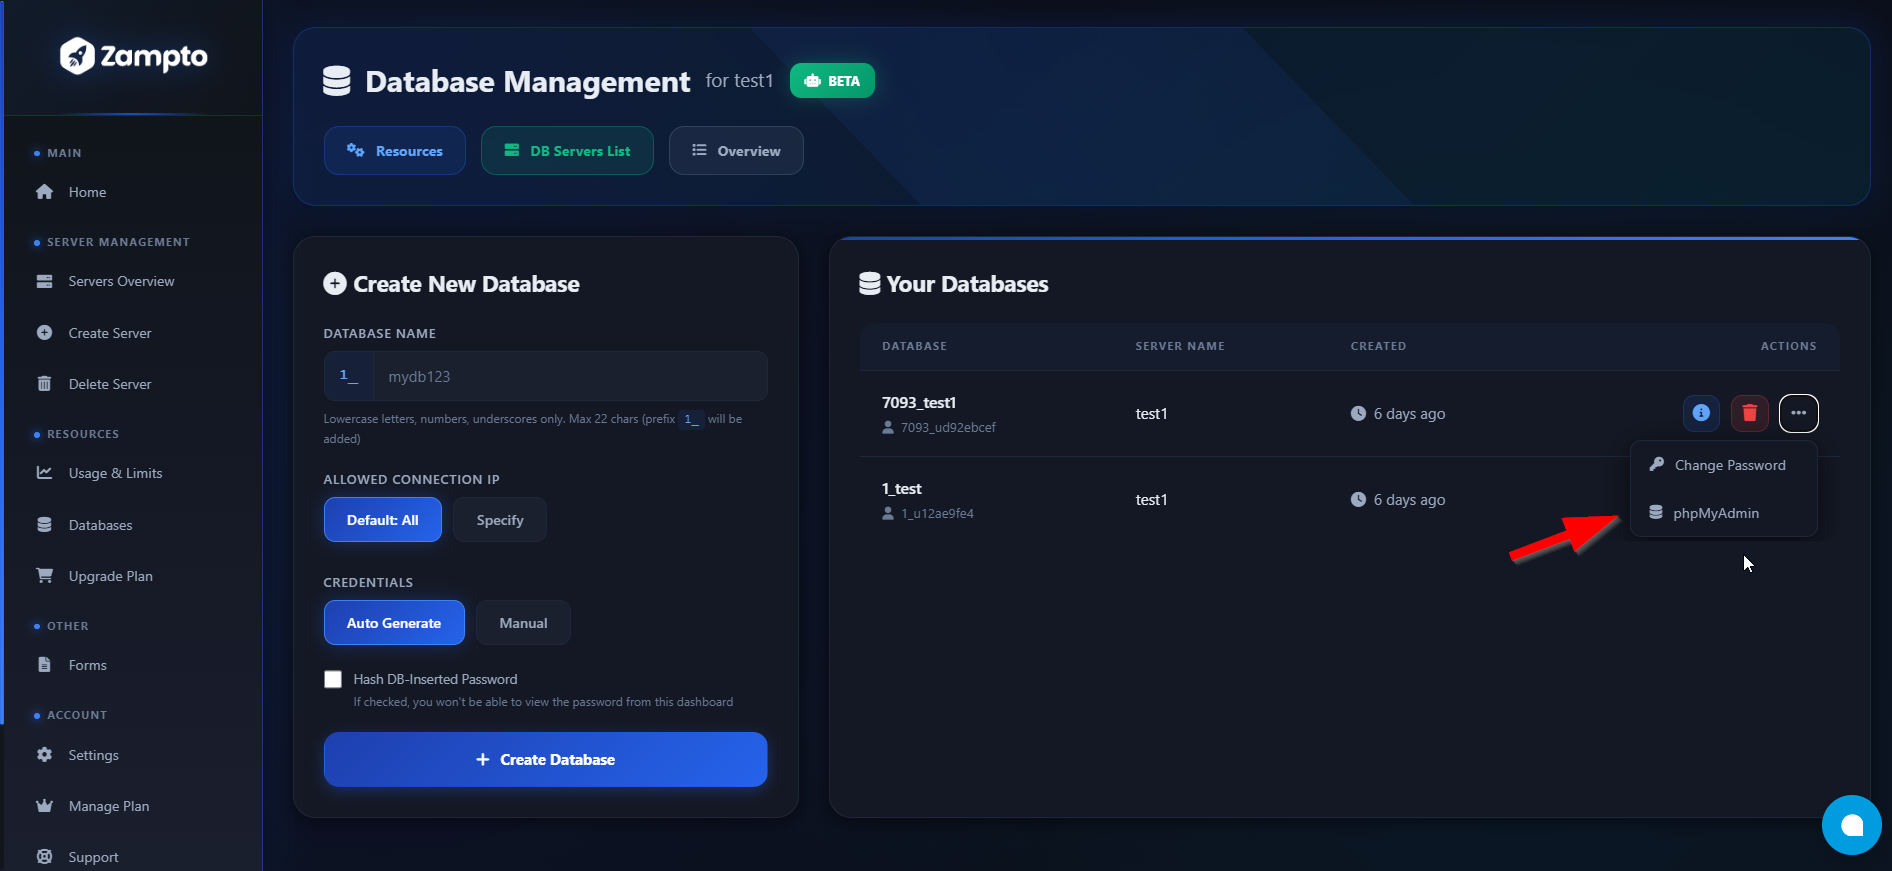The image size is (1892, 871).
Task: Click the Home icon in the sidebar
Action: coord(45,192)
